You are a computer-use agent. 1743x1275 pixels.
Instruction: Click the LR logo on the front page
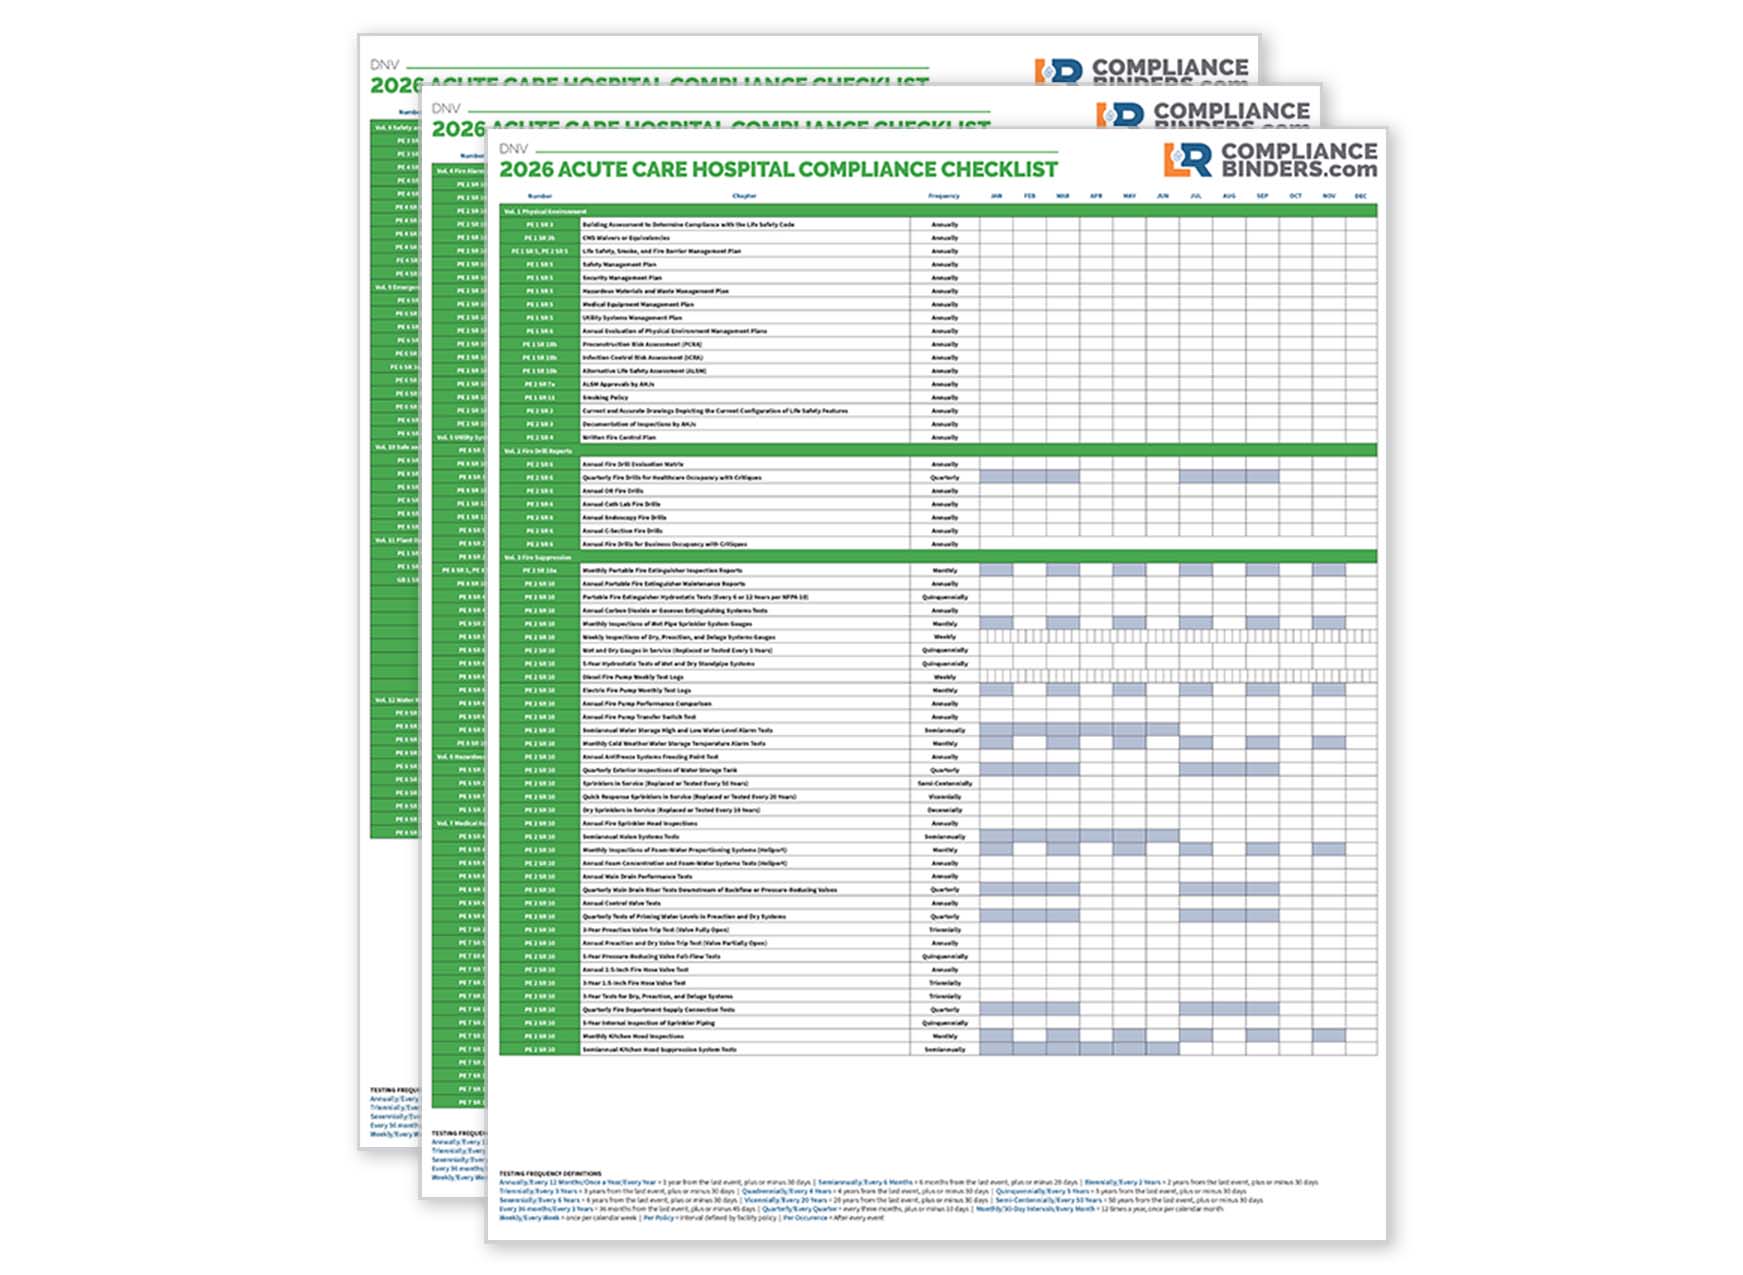(x=1187, y=160)
